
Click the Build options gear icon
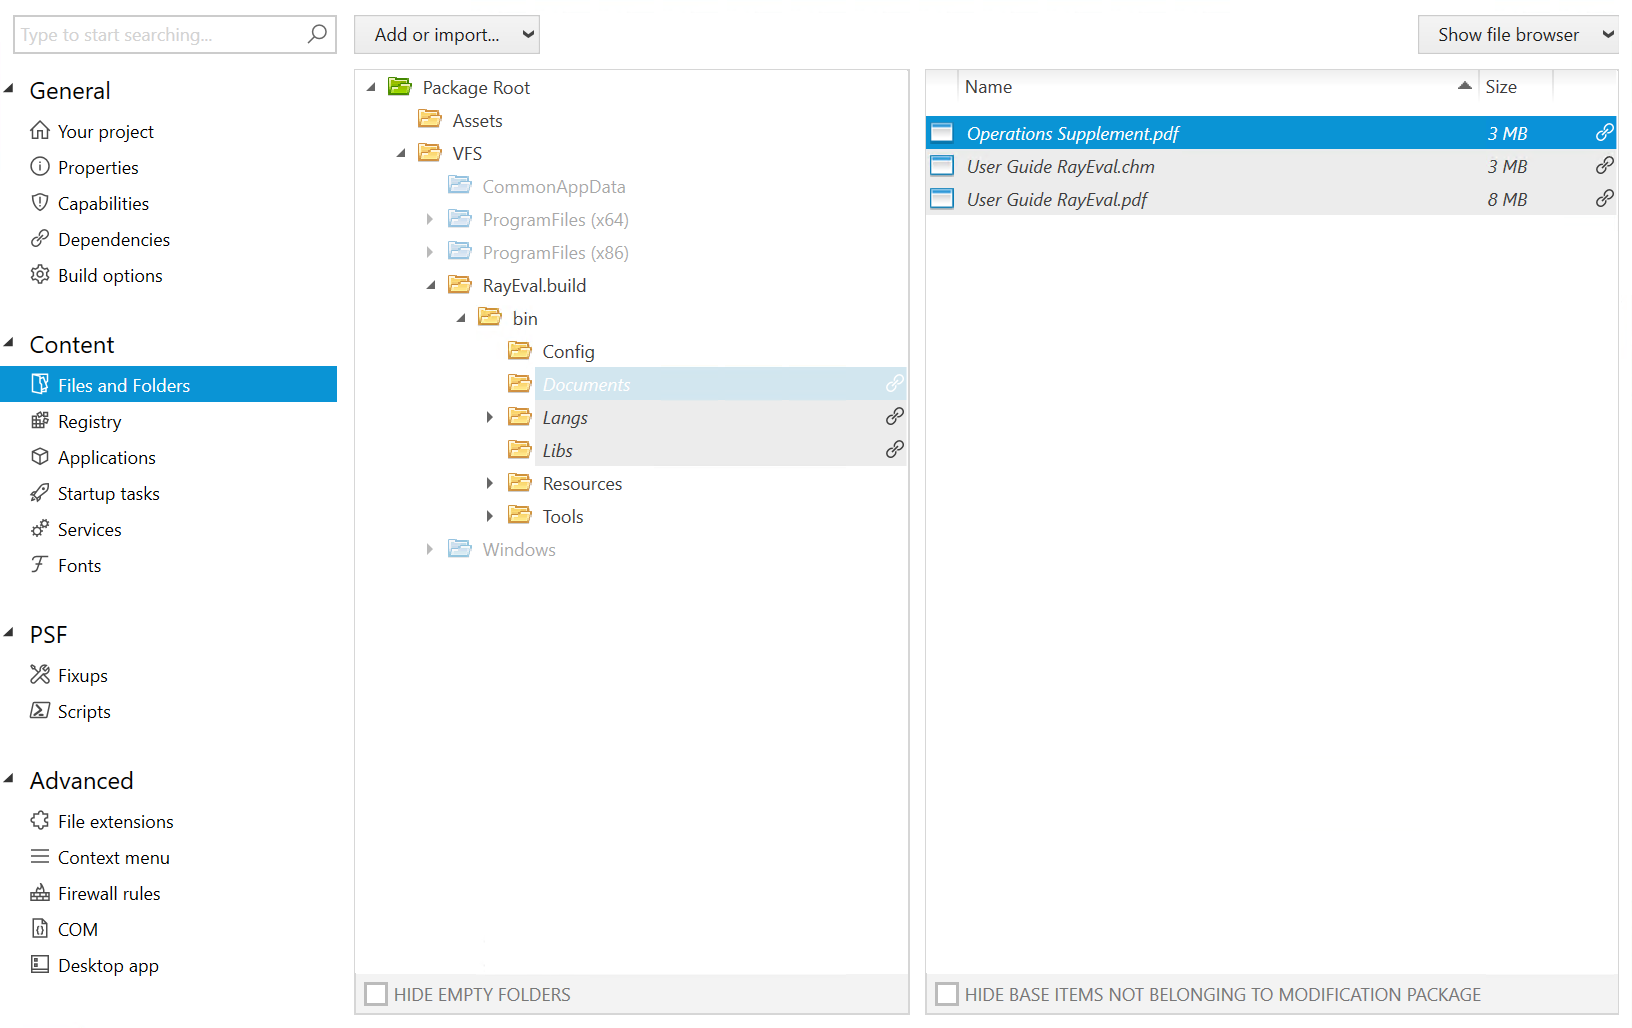pyautogui.click(x=40, y=275)
